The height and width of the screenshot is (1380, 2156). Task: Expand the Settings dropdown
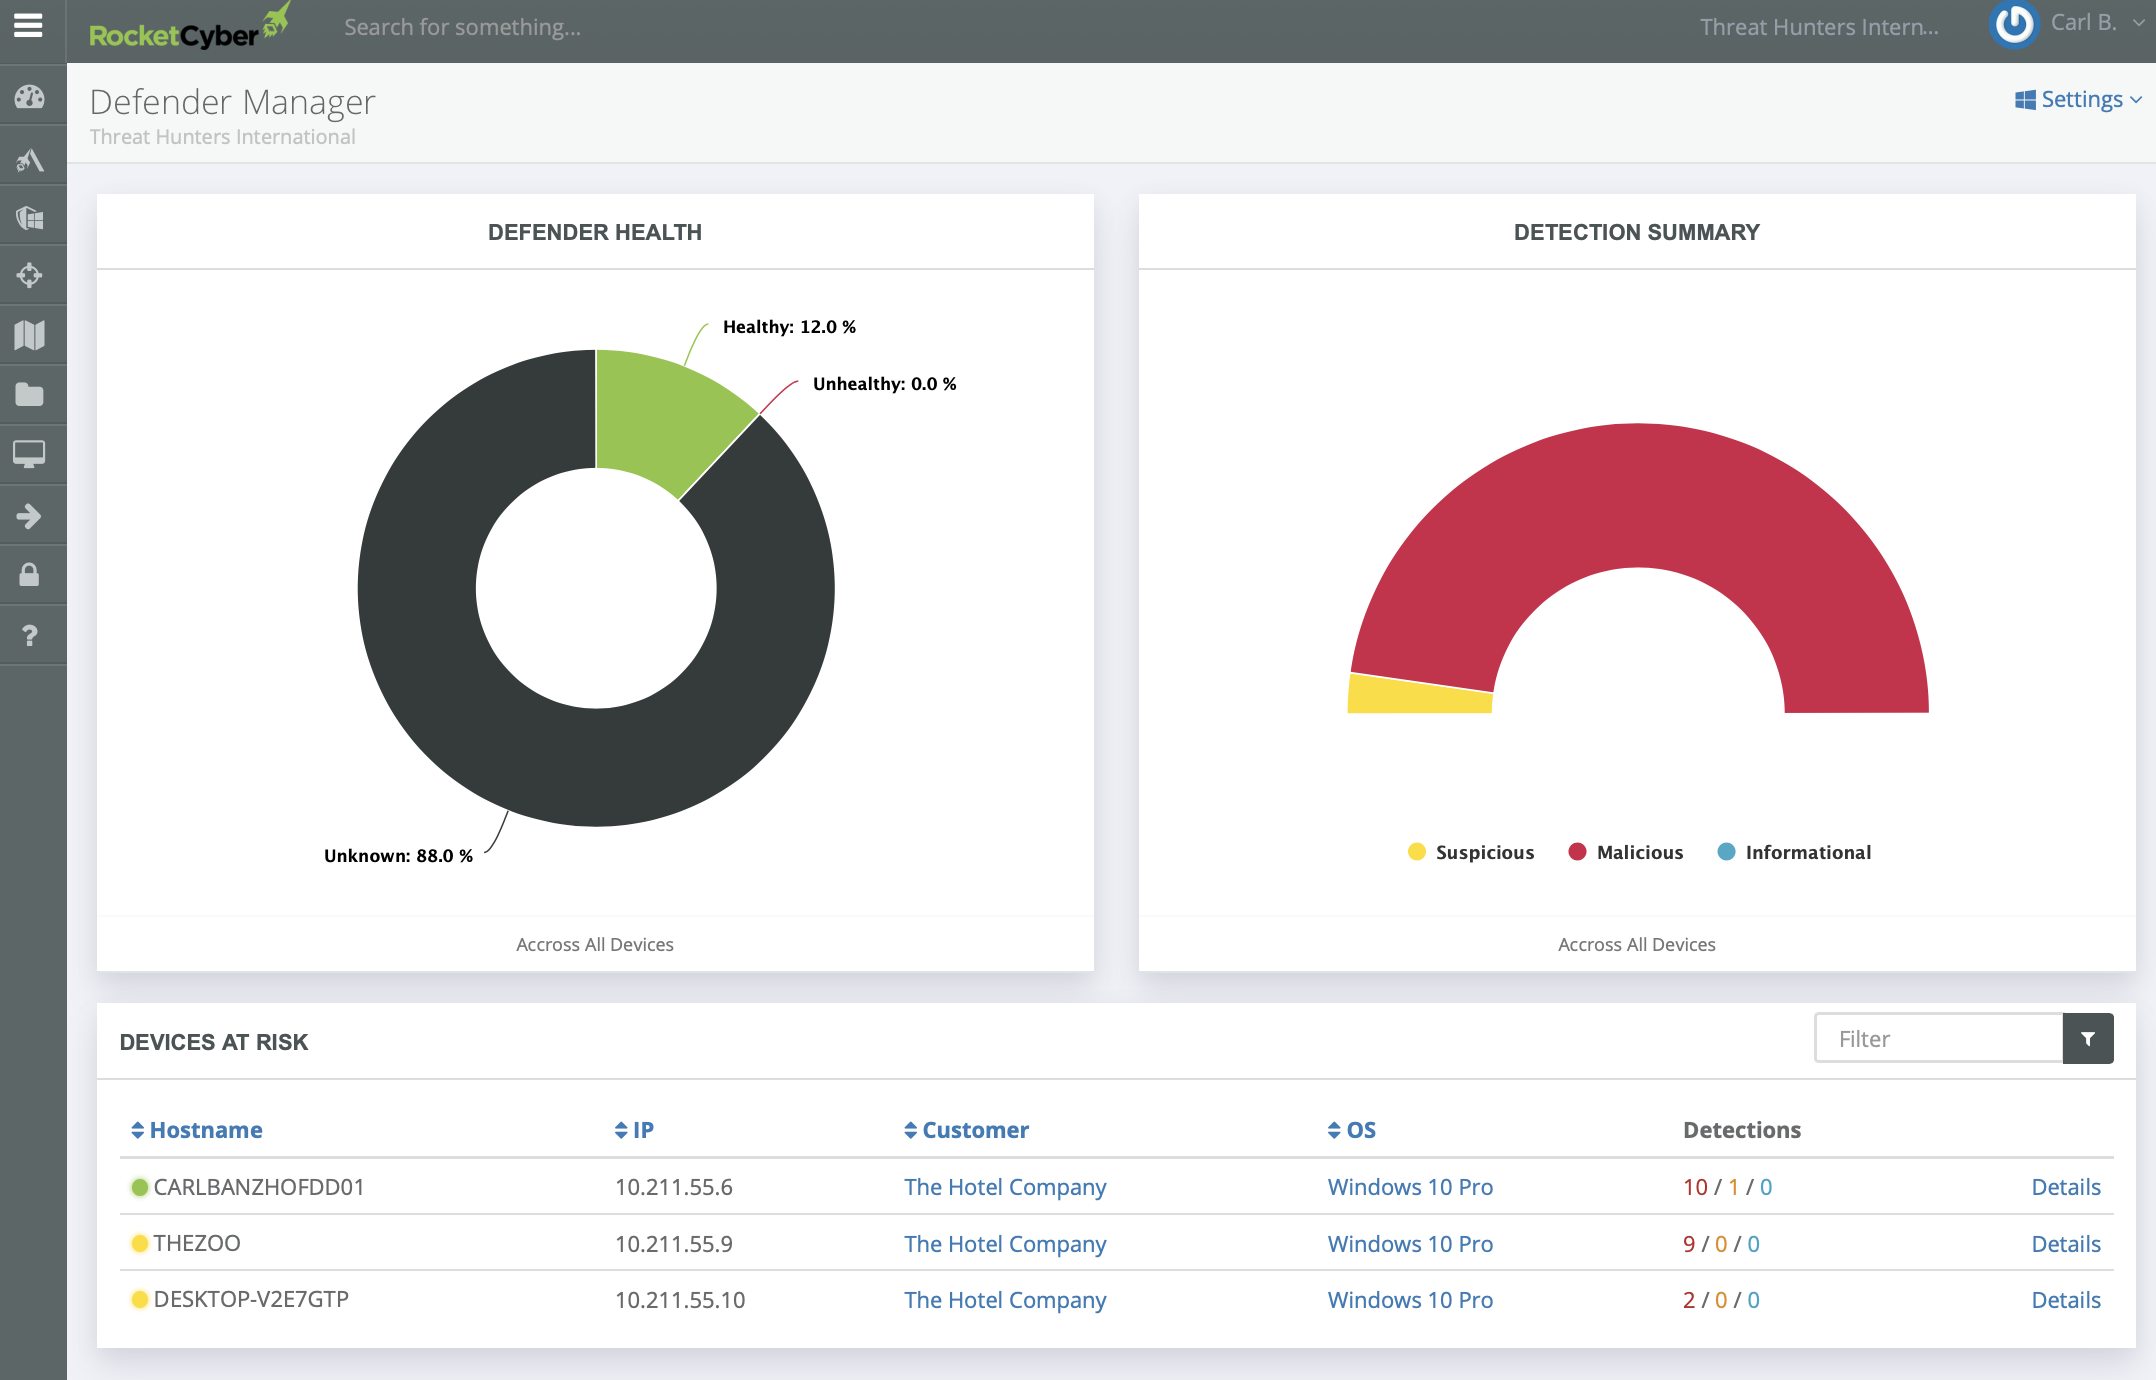click(x=2080, y=100)
